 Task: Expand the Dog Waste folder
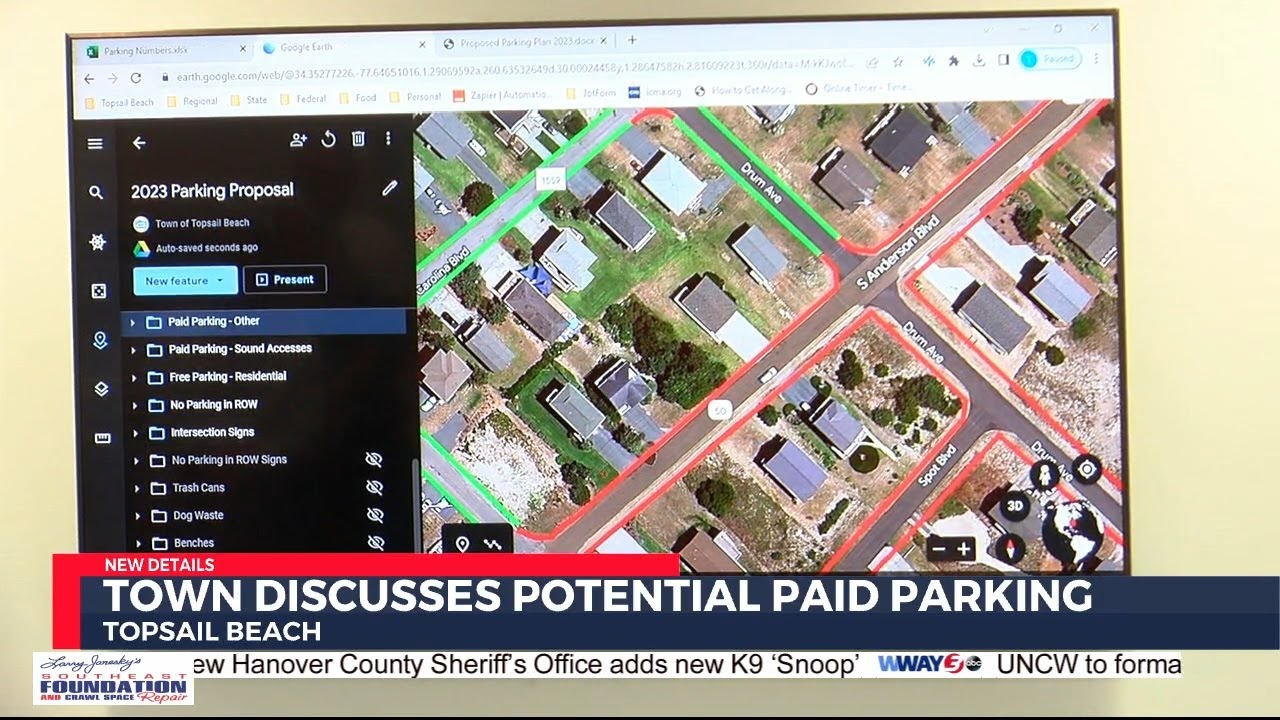(x=138, y=516)
